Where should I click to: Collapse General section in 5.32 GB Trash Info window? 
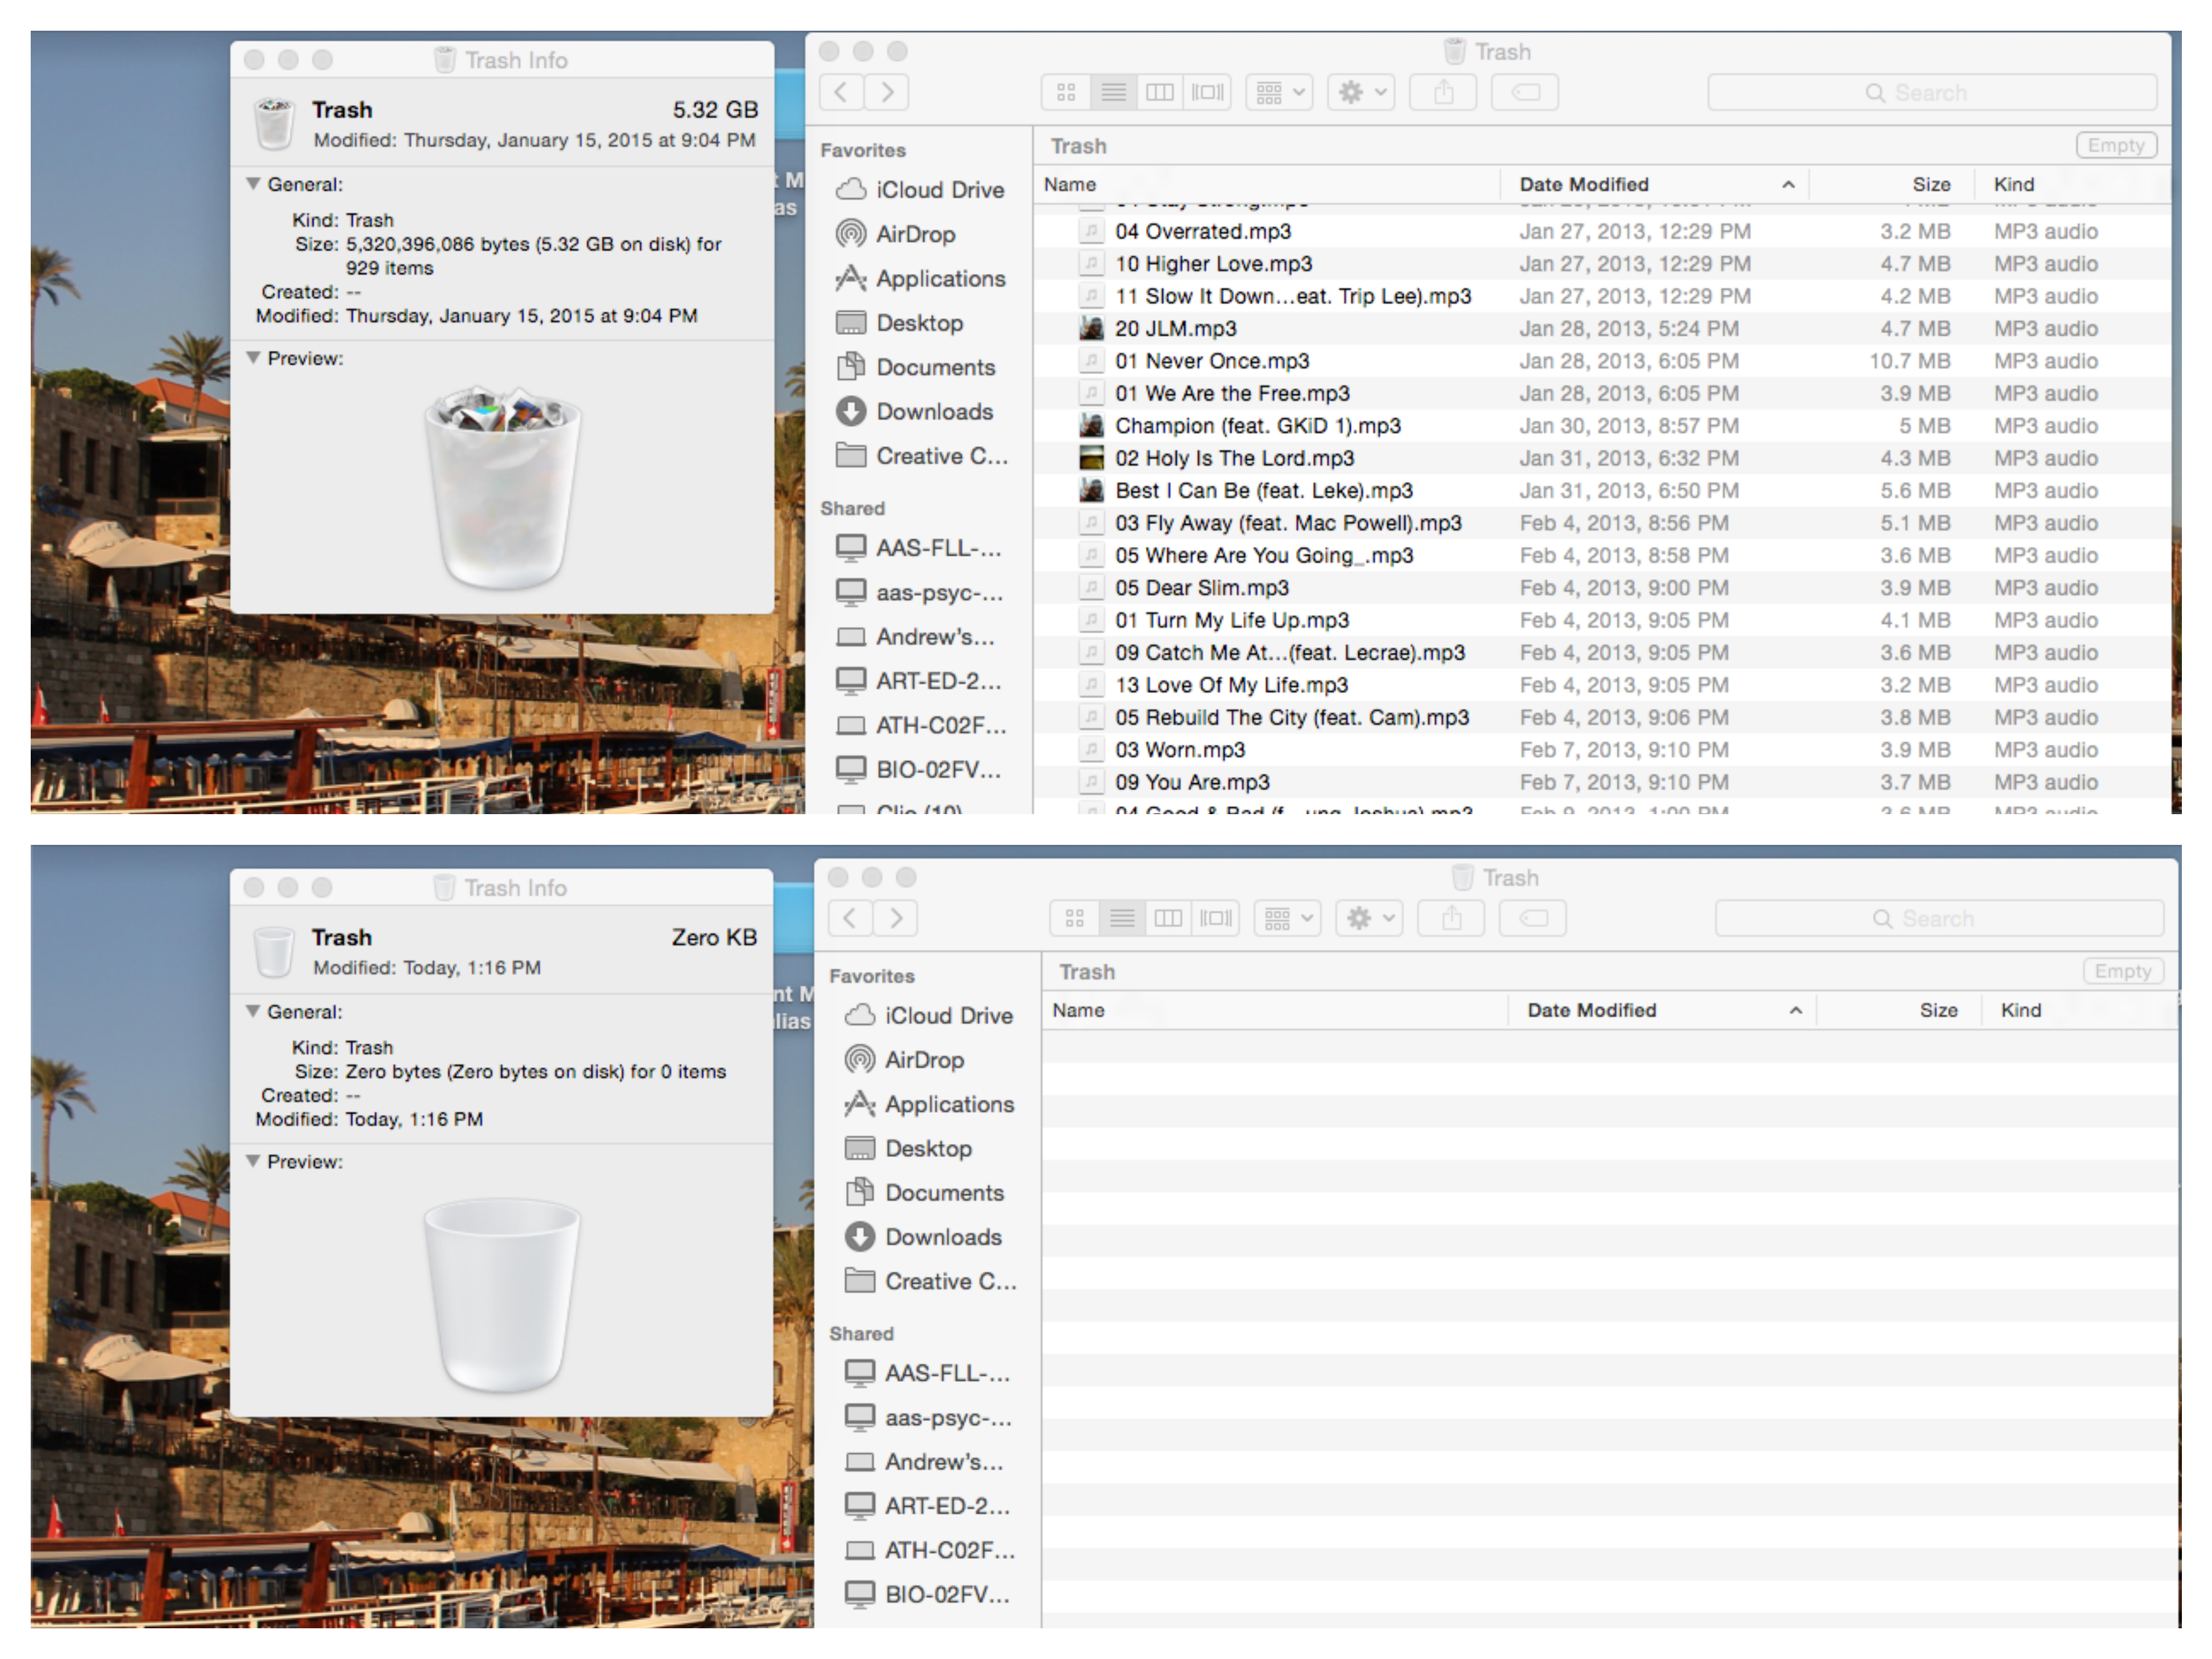254,184
